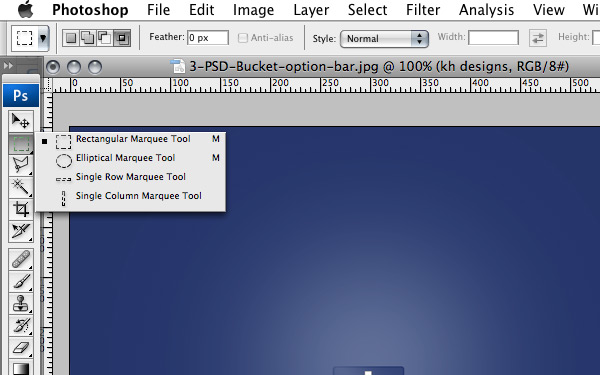Click the Ps logo in toolbox
The height and width of the screenshot is (375, 600).
tap(21, 95)
